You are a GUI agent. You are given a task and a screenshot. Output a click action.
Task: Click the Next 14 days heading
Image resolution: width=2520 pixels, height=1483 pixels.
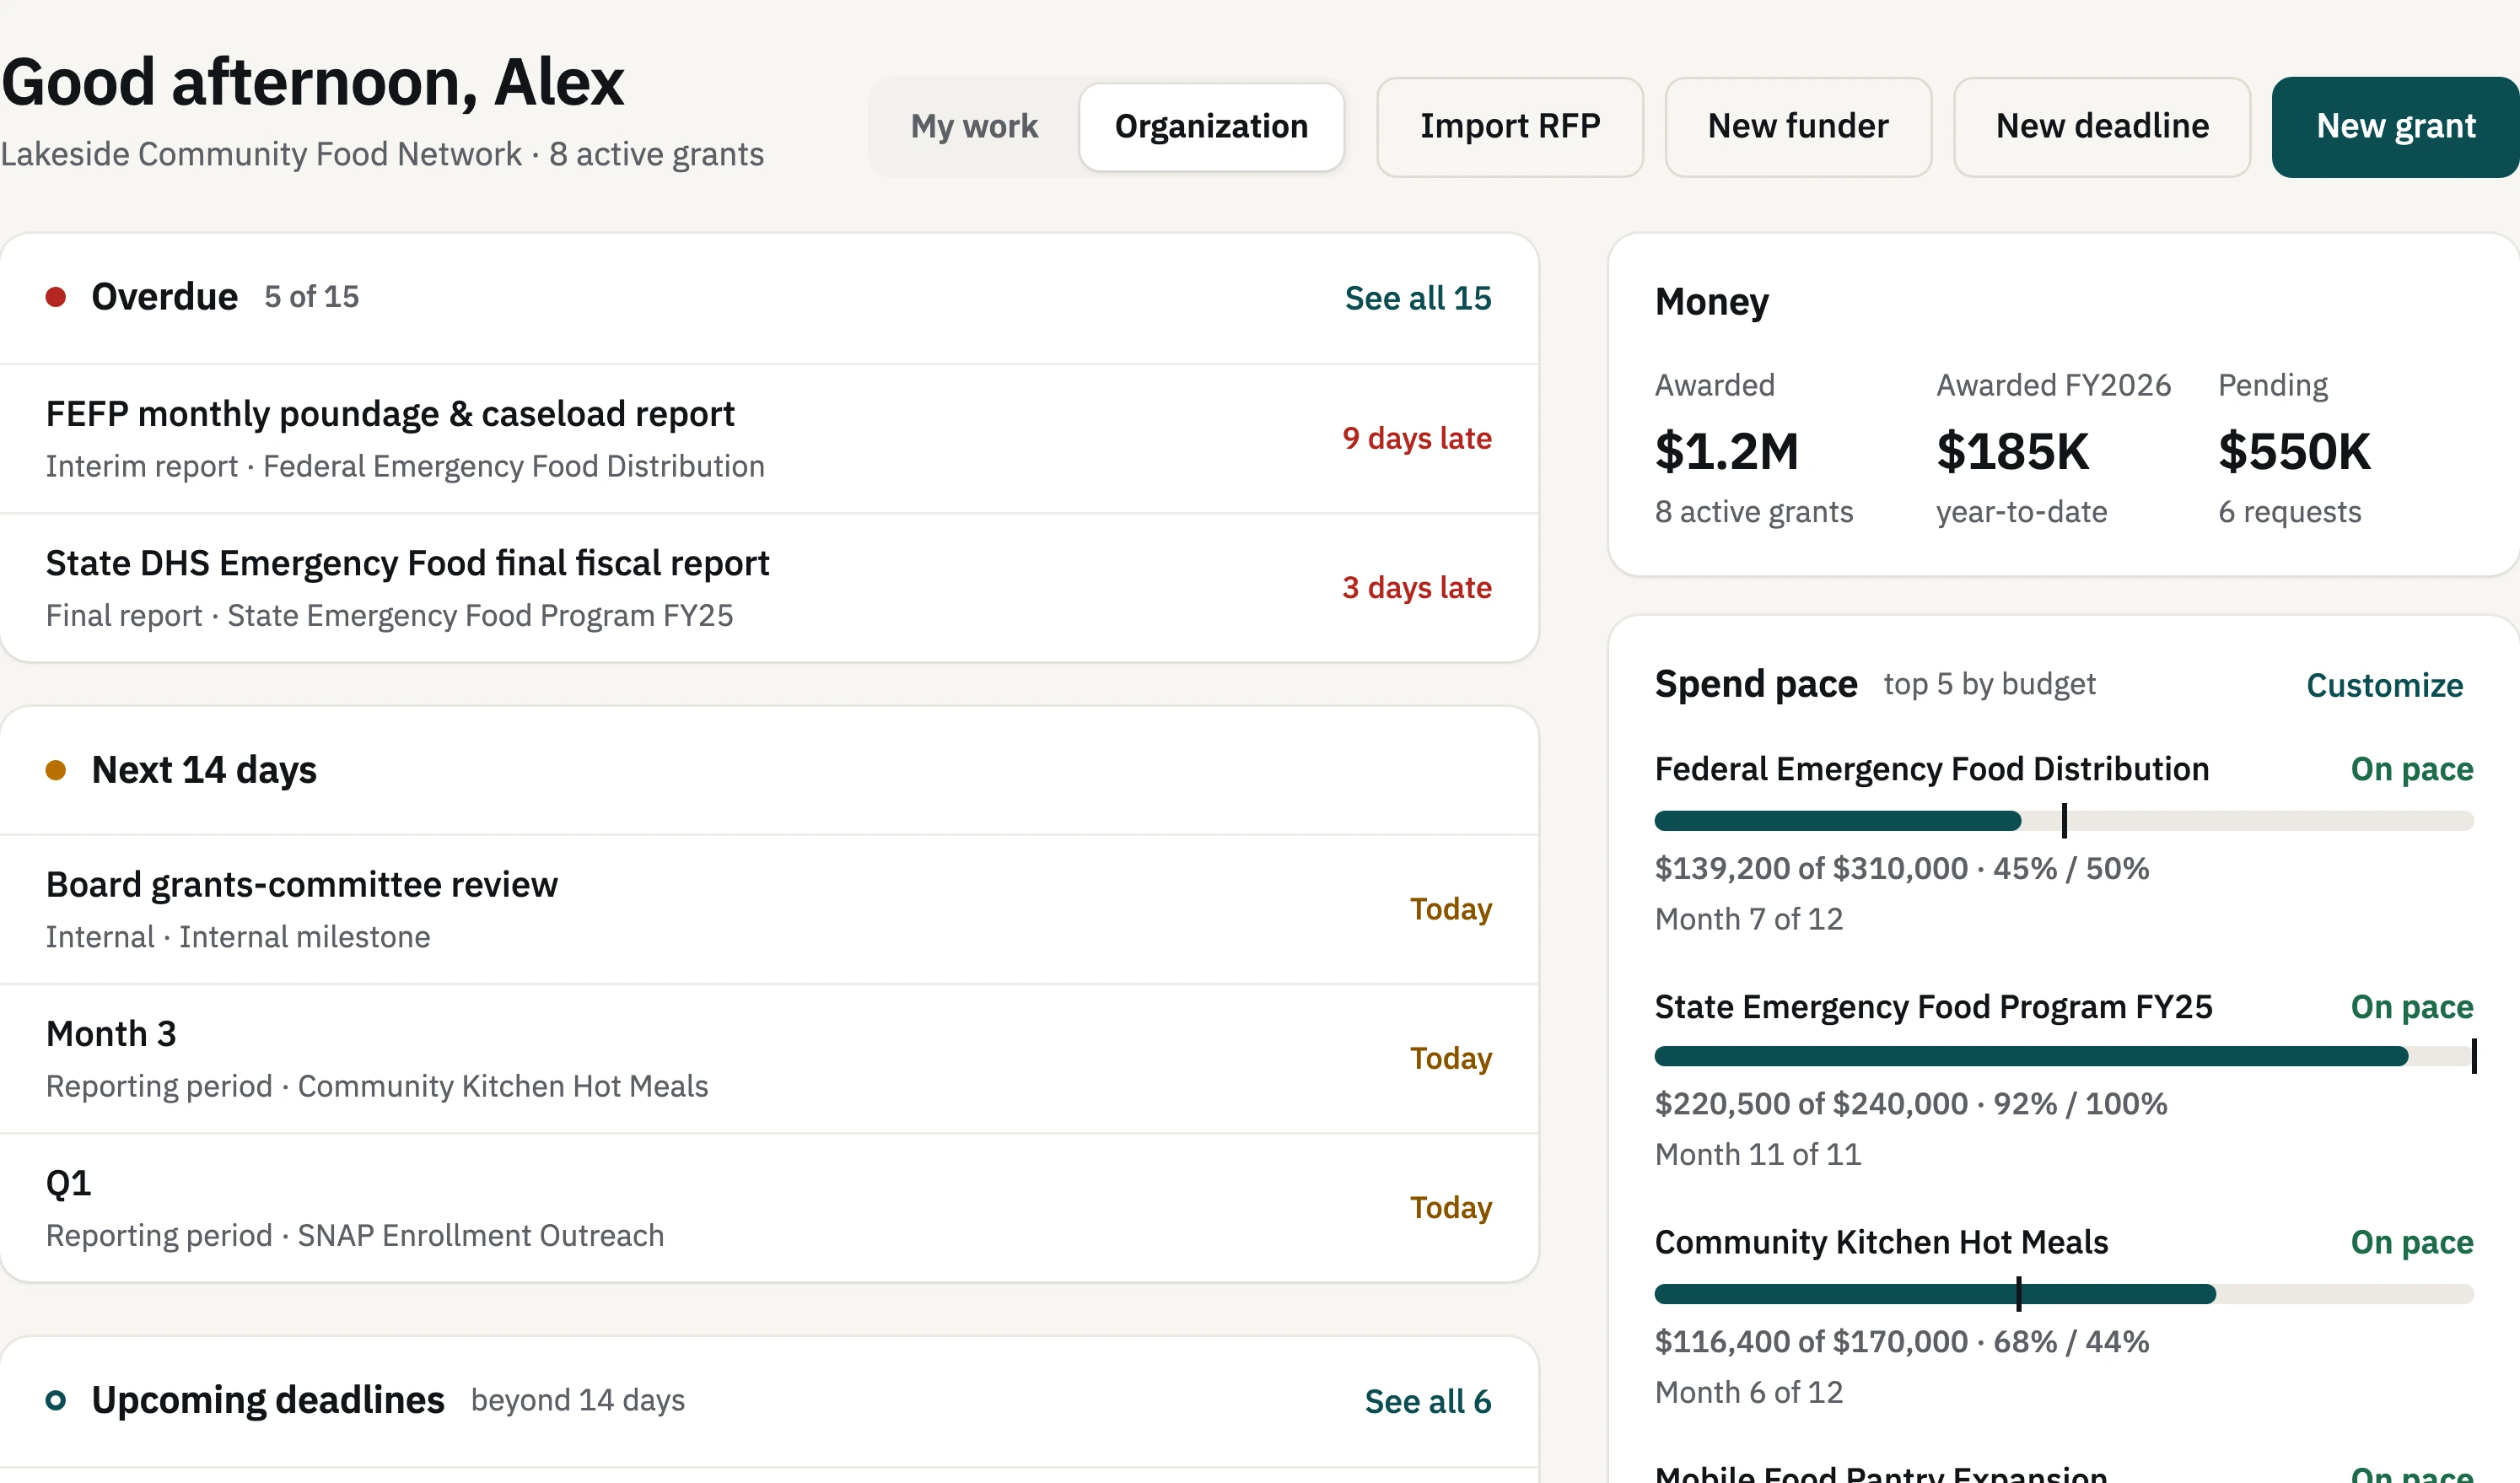tap(204, 770)
